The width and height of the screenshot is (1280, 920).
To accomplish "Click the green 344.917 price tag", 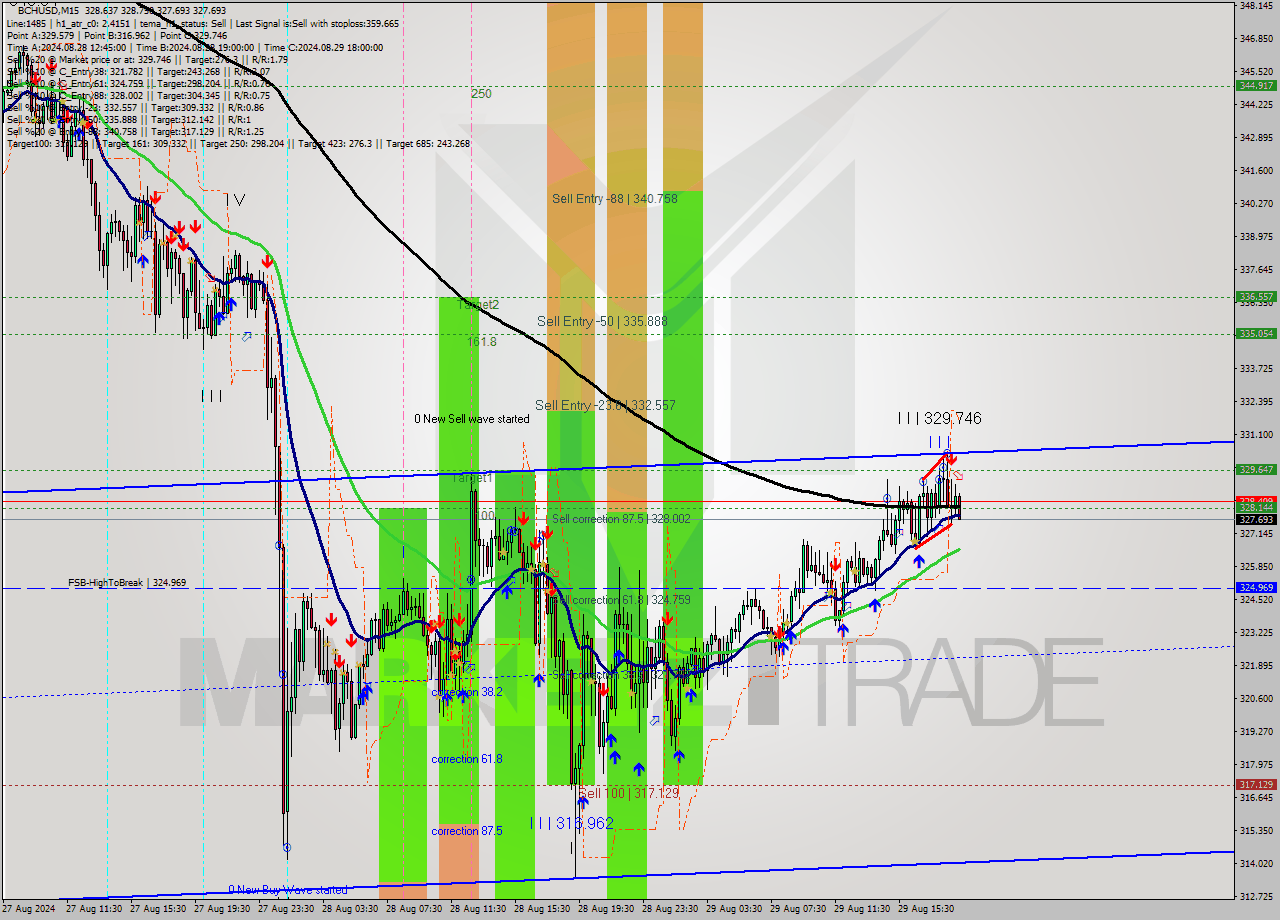I will pyautogui.click(x=1257, y=85).
